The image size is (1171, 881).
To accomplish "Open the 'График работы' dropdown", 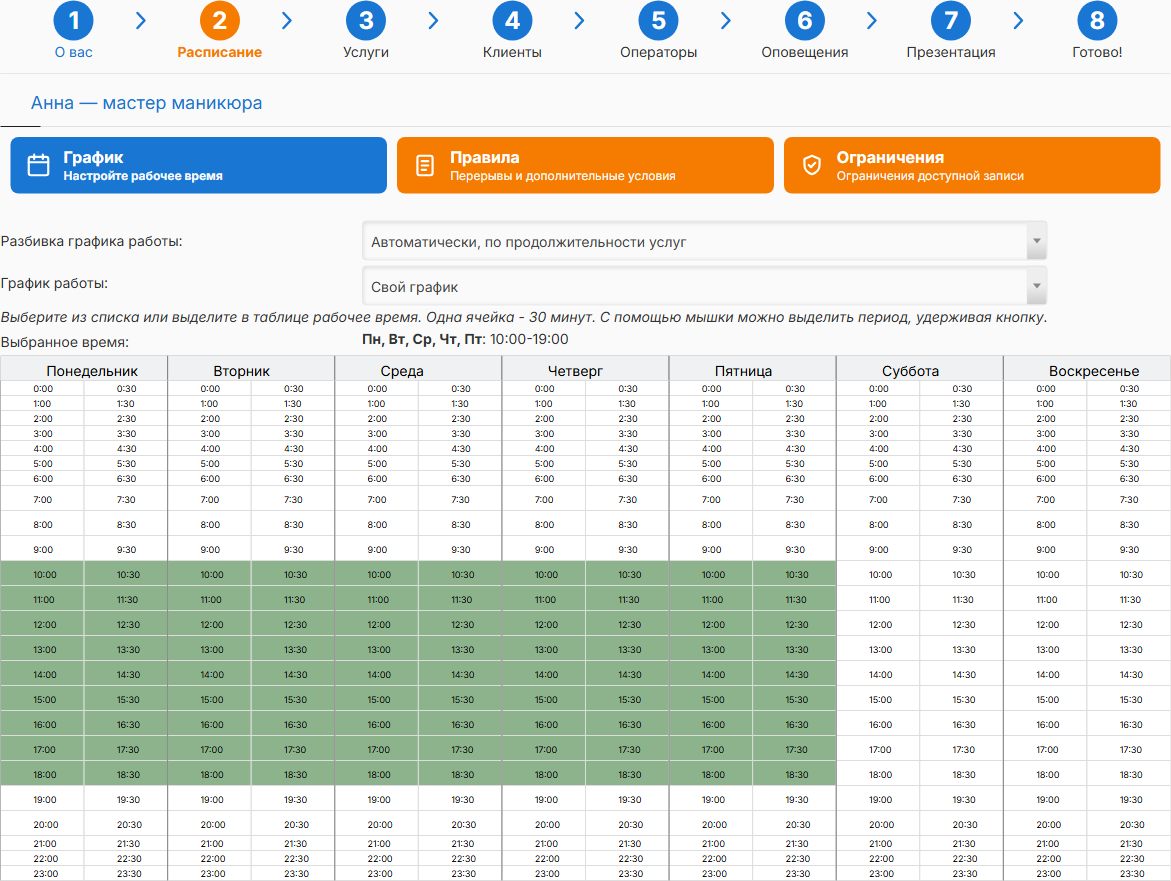I will (x=704, y=286).
